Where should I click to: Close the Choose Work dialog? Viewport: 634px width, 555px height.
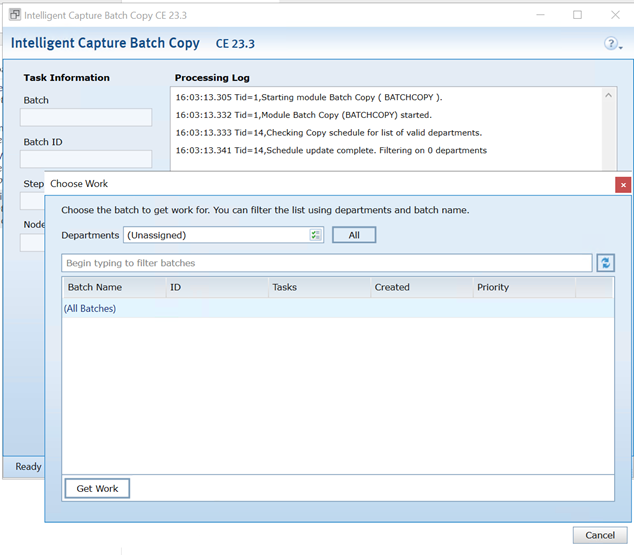[x=623, y=185]
